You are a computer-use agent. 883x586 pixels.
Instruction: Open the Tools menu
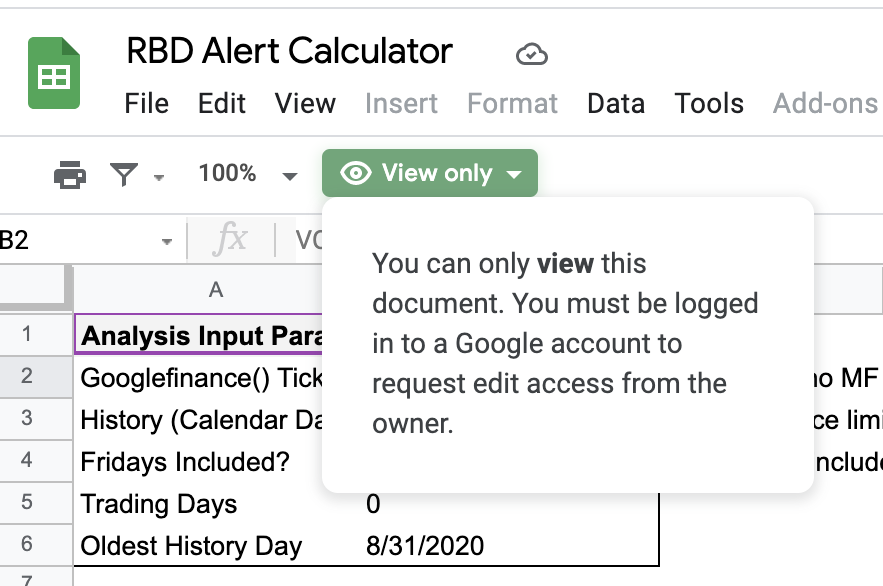tap(709, 104)
